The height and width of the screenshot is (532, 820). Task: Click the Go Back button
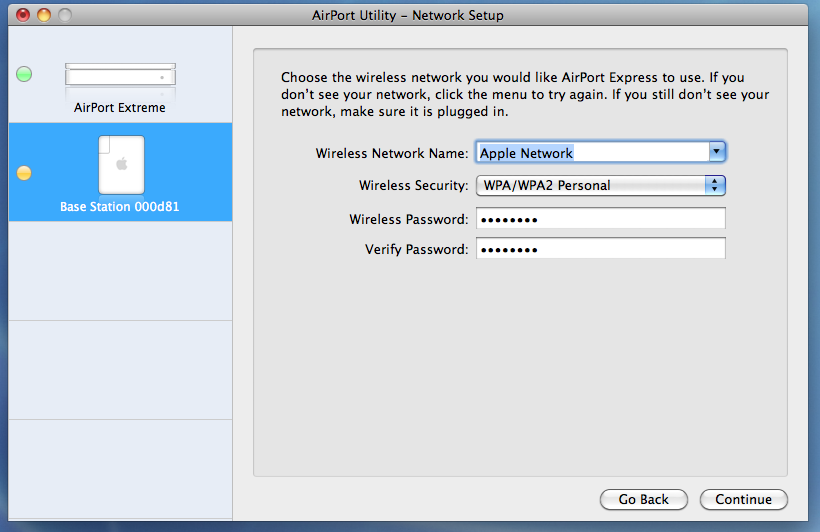(x=643, y=499)
